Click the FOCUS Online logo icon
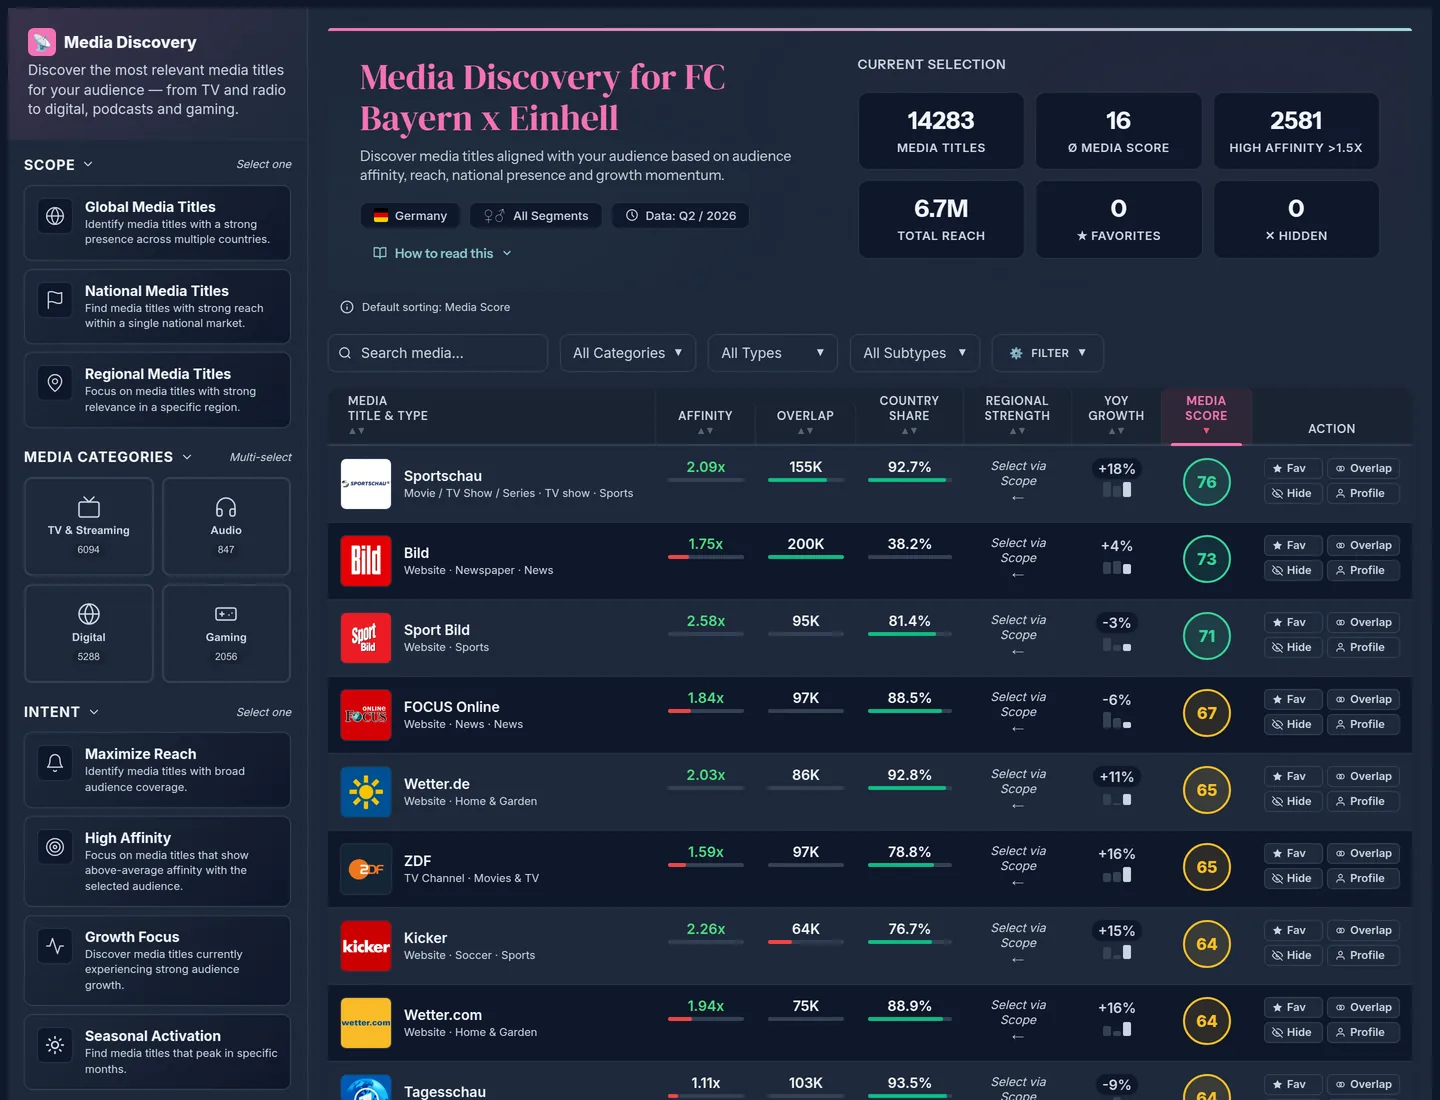This screenshot has height=1100, width=1440. click(366, 715)
